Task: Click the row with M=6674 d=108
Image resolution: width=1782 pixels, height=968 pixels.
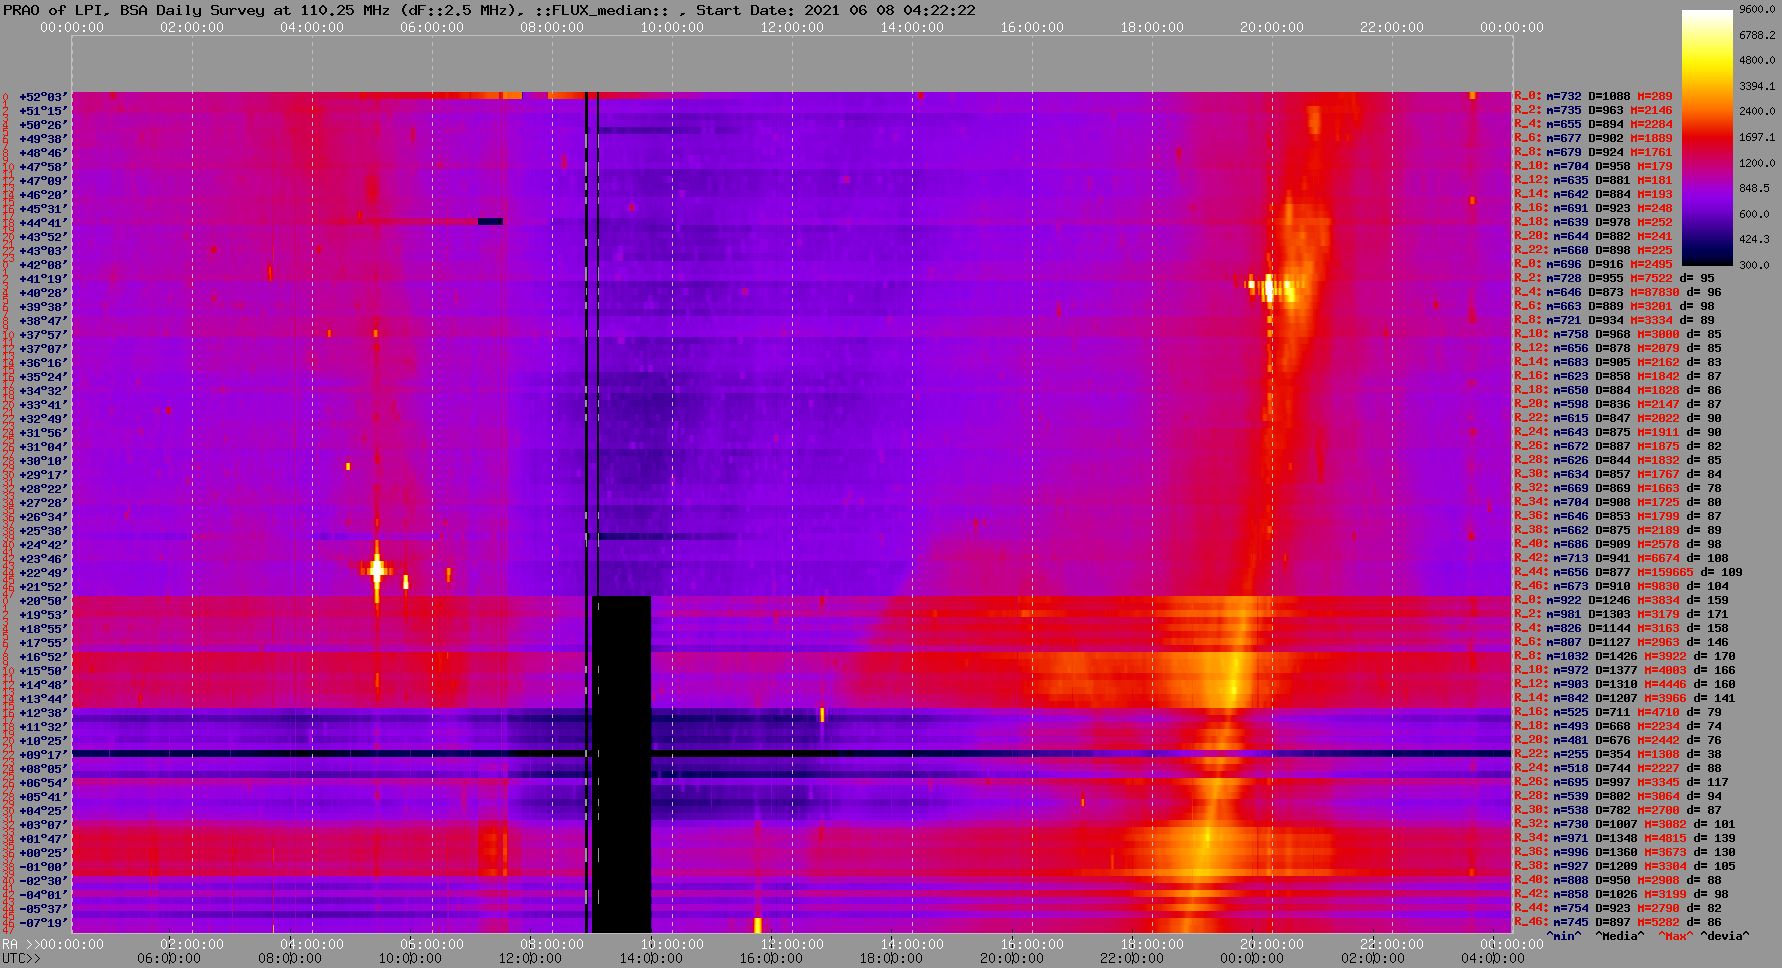Action: tap(1621, 559)
